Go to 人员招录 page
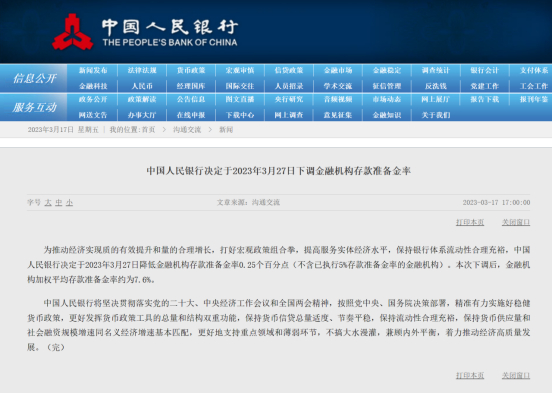Screen dimensions: 553x394 point(289,86)
